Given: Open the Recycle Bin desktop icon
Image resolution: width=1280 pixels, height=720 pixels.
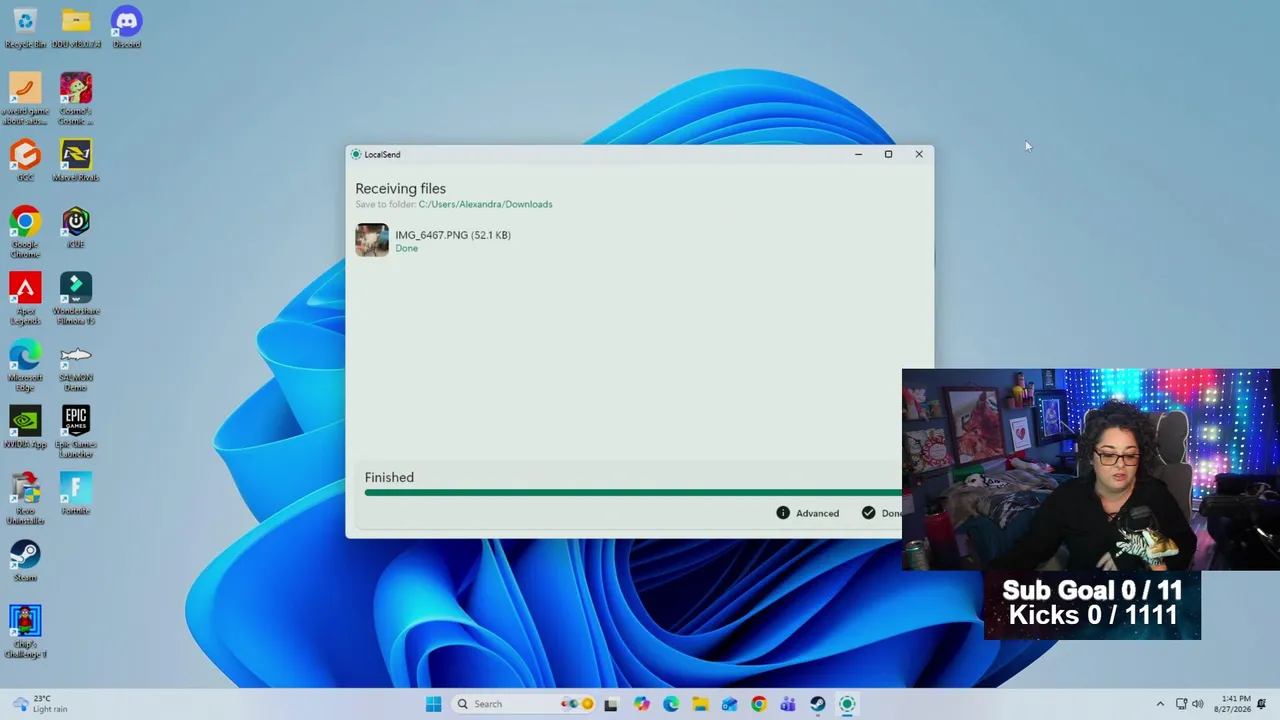Looking at the screenshot, I should point(25,28).
